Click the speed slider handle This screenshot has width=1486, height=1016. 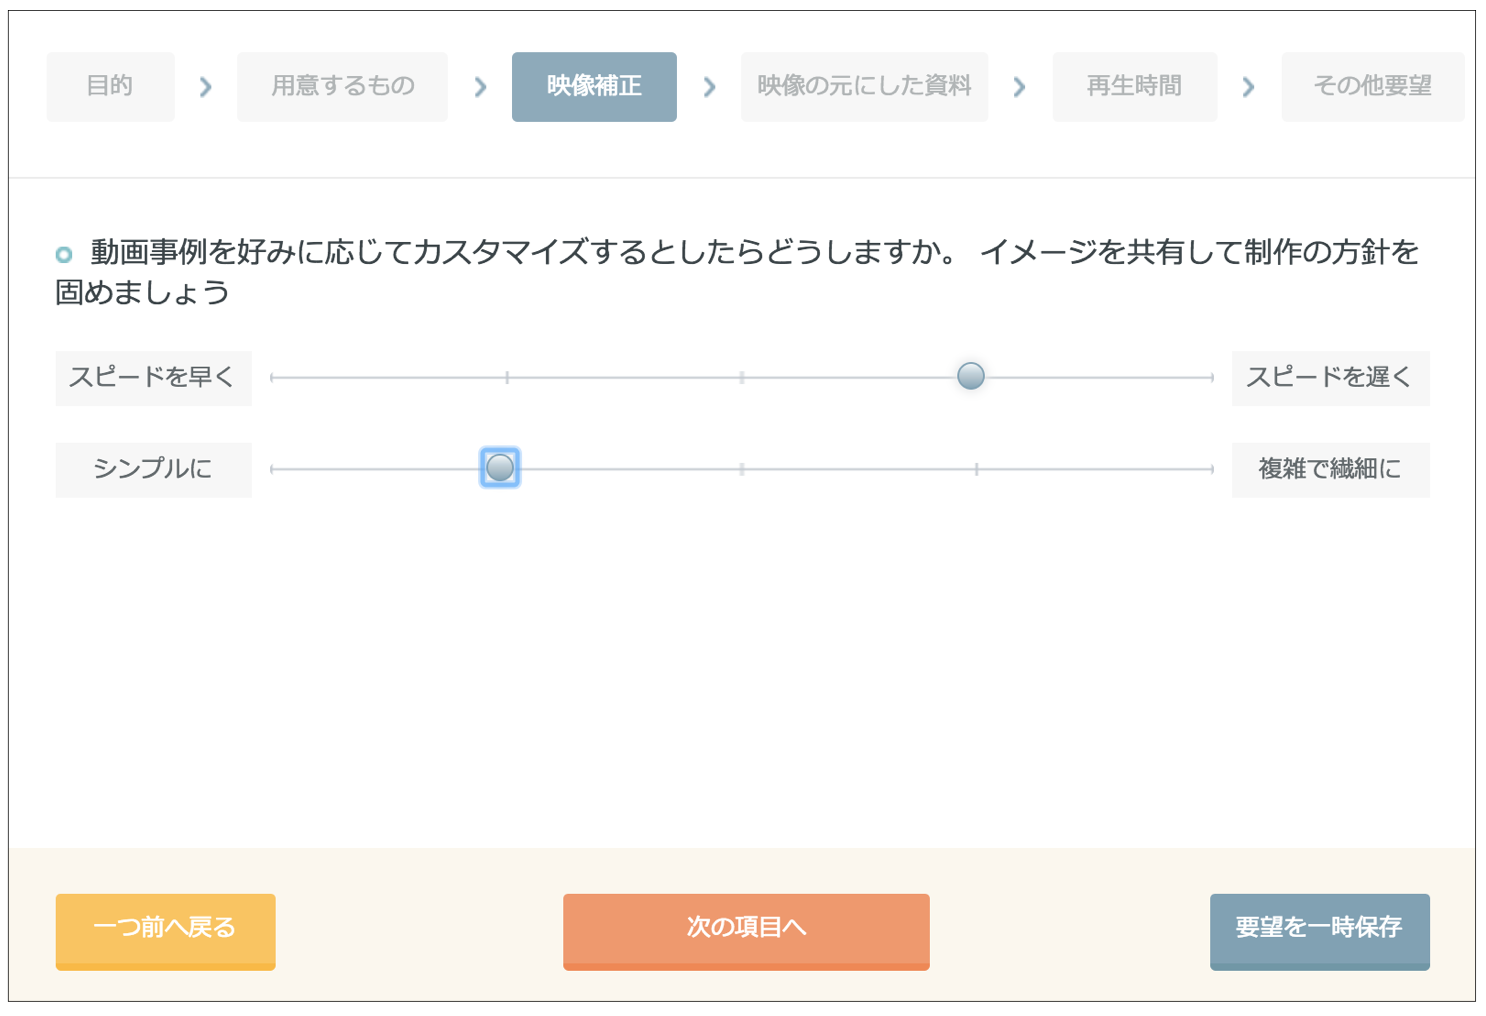point(970,376)
